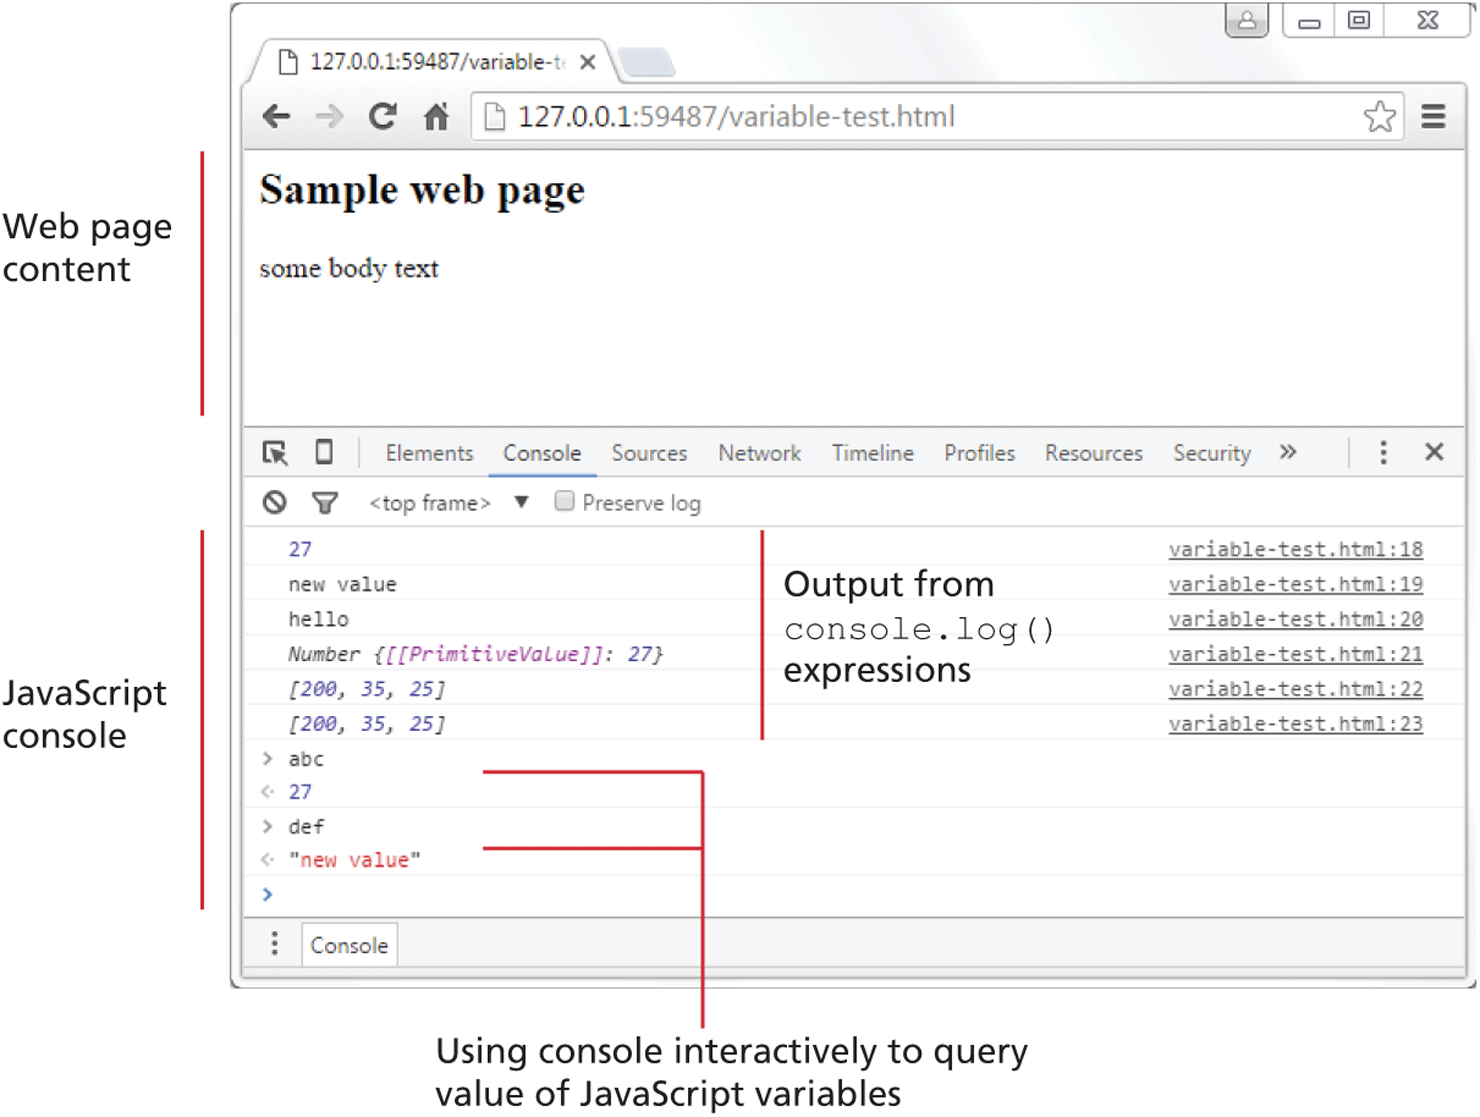1480x1117 pixels.
Task: Activate the inspect element picker icon
Action: click(275, 453)
